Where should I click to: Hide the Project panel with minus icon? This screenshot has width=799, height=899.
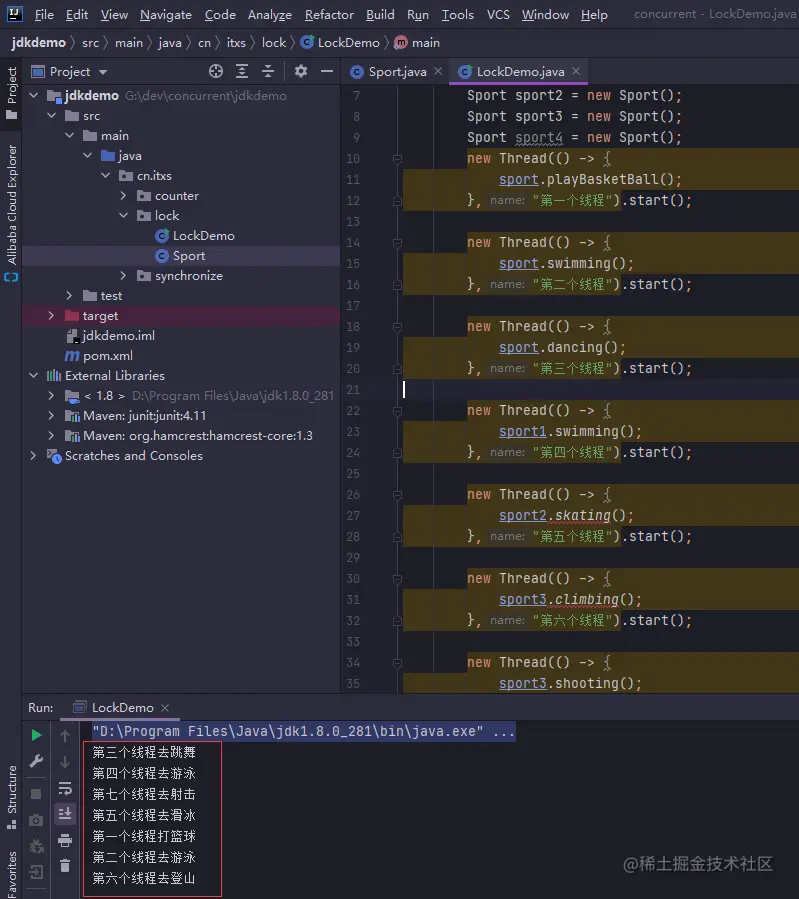click(327, 71)
